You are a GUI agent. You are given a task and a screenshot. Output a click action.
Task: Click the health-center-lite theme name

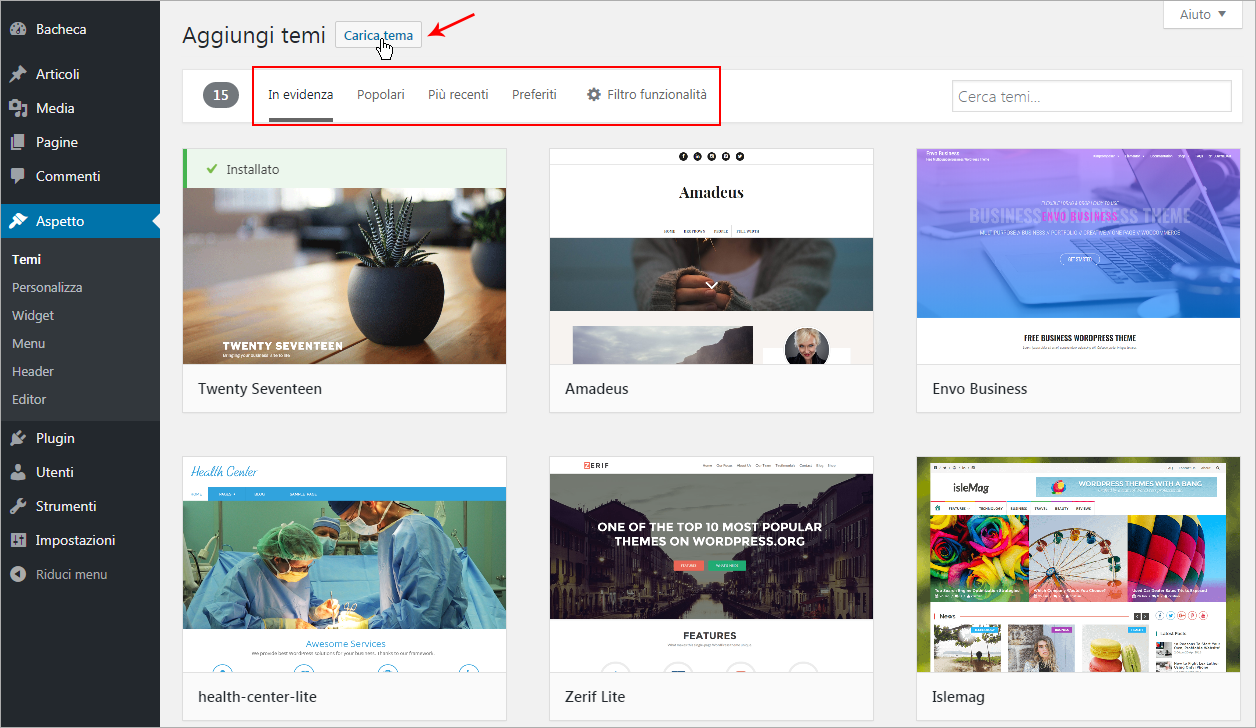click(258, 696)
